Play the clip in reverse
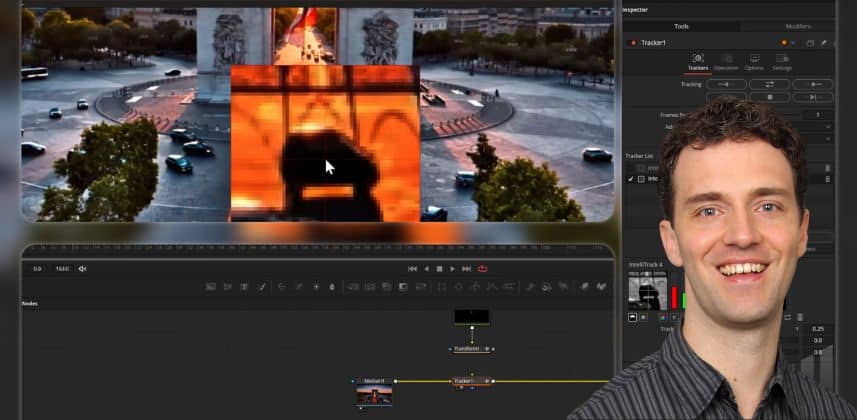 pos(427,269)
